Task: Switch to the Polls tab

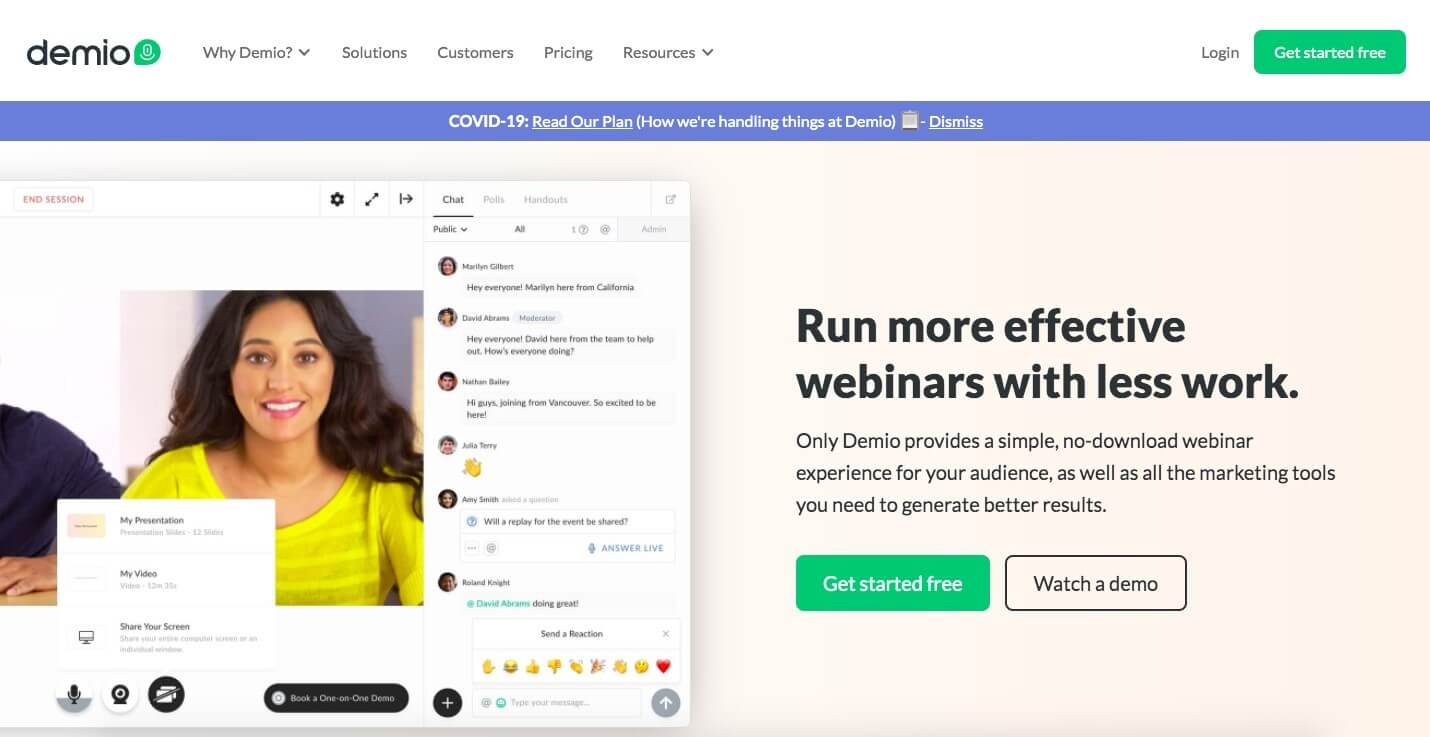Action: click(494, 199)
